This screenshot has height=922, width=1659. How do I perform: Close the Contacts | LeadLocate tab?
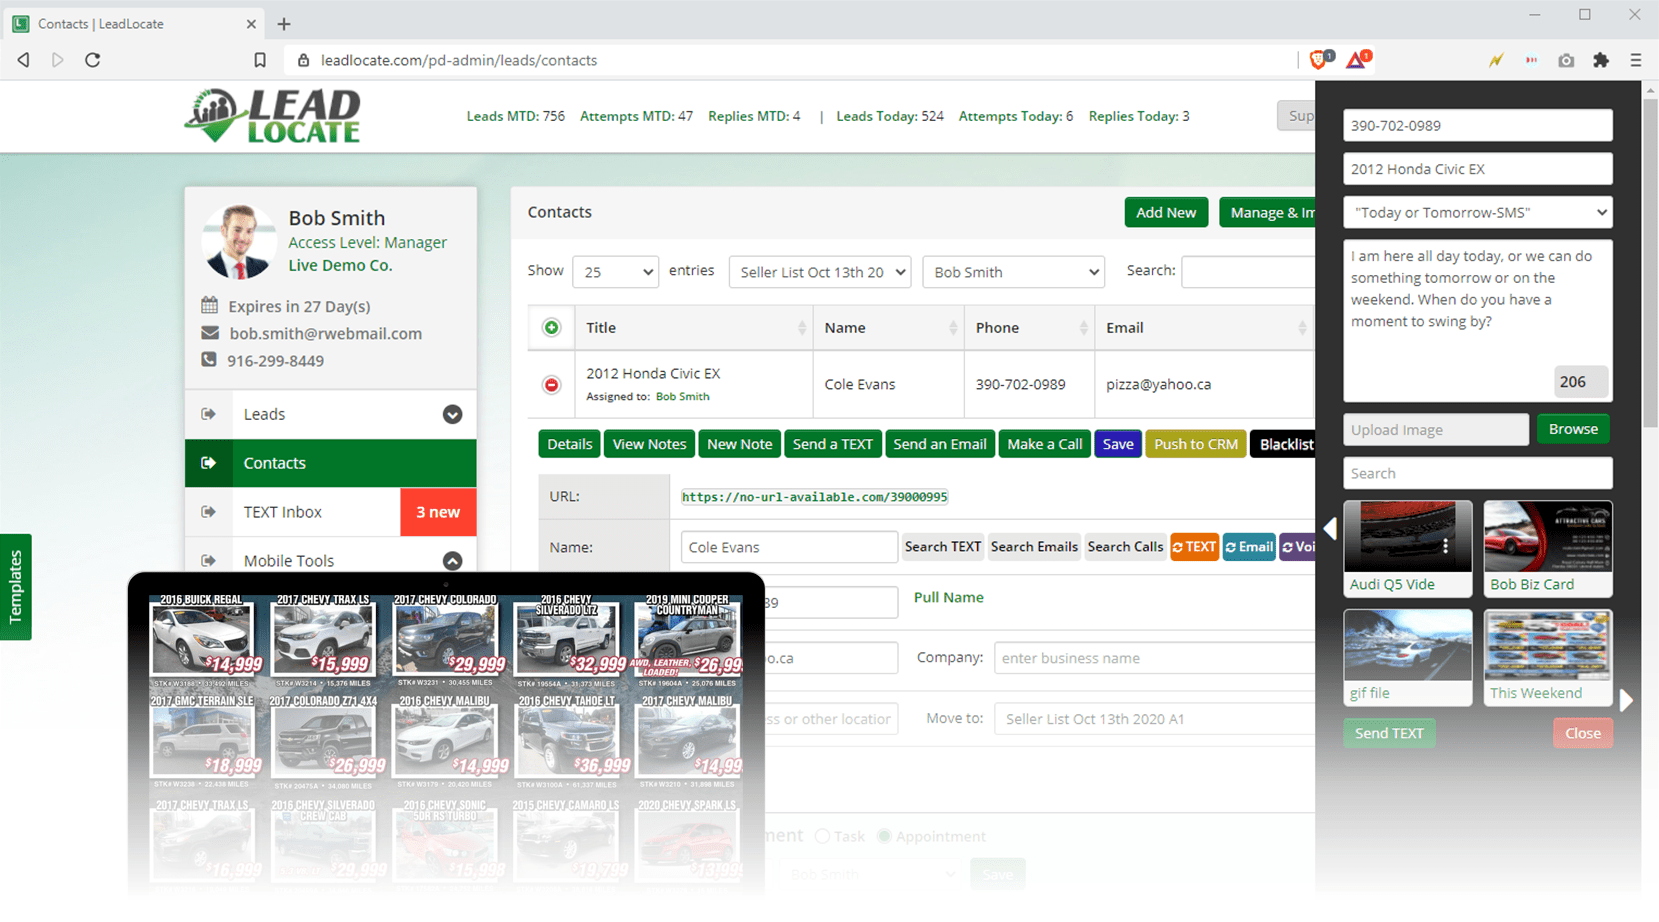[x=251, y=23]
